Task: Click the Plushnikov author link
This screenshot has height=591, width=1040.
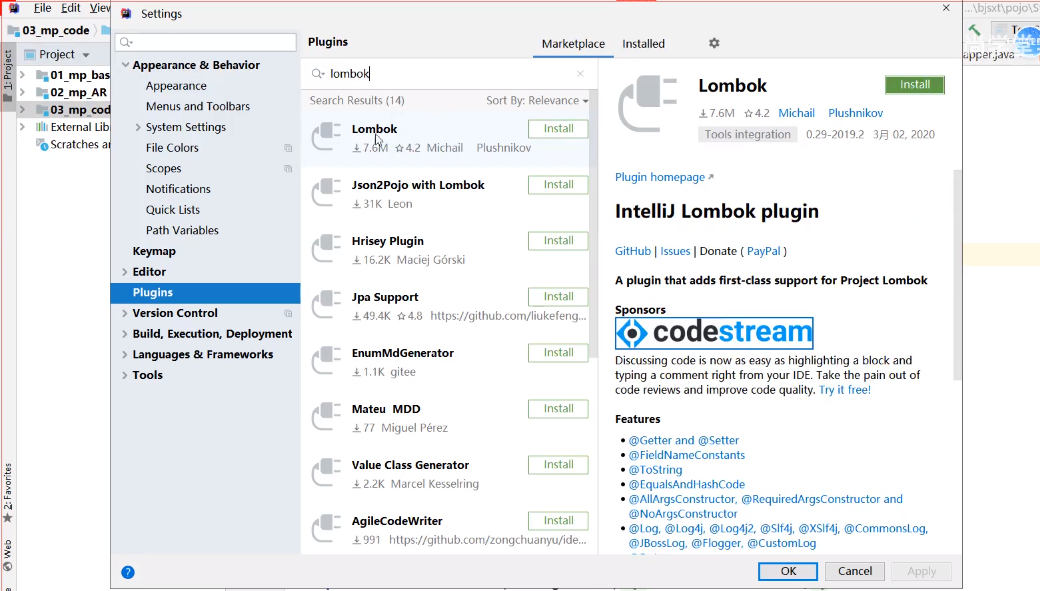Action: pyautogui.click(x=856, y=113)
